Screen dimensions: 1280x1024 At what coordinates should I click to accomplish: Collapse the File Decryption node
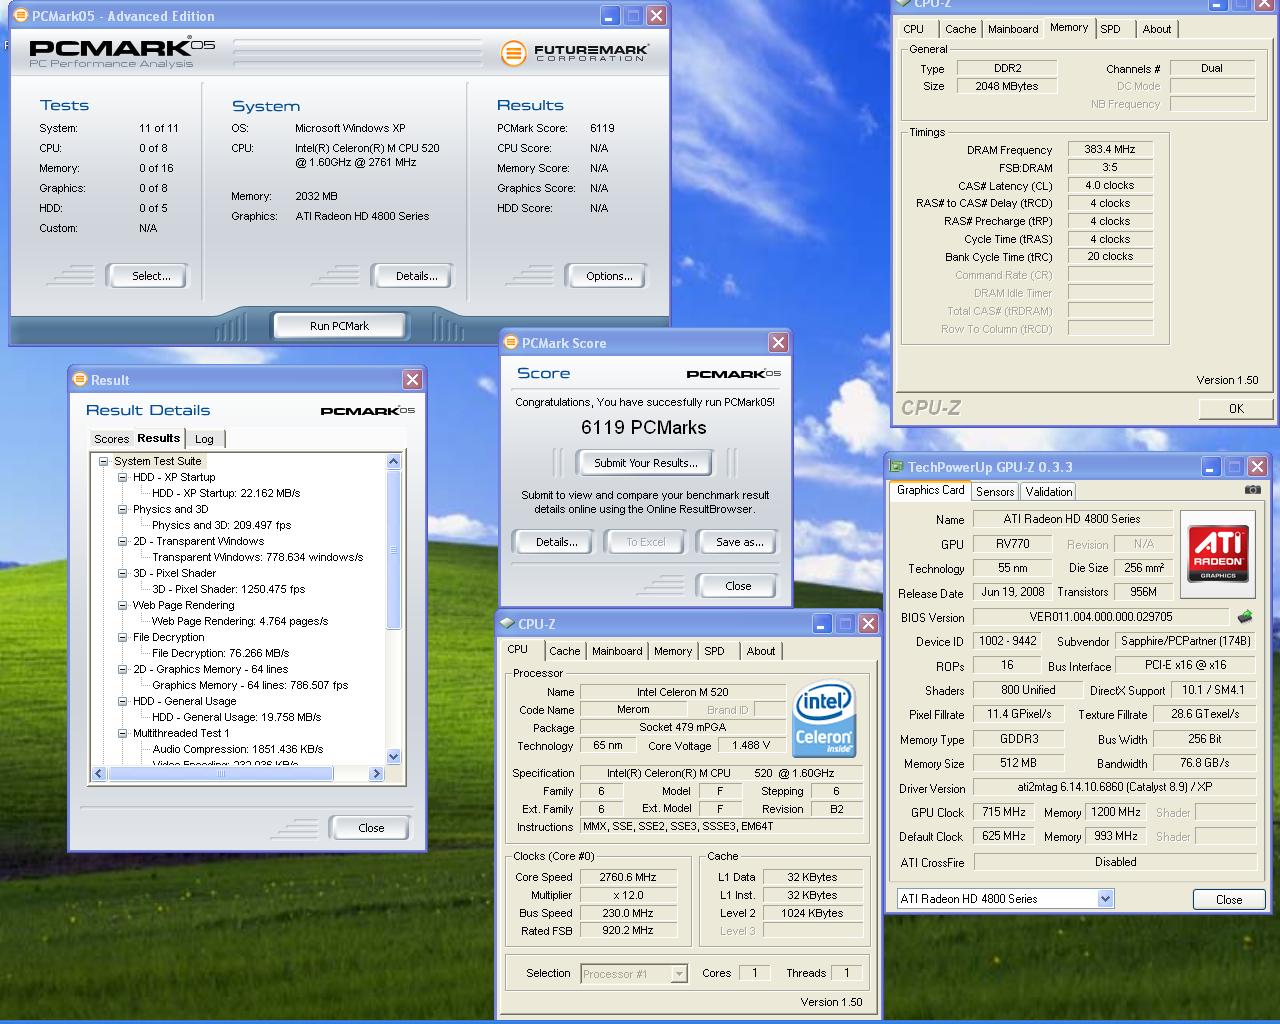[x=123, y=637]
